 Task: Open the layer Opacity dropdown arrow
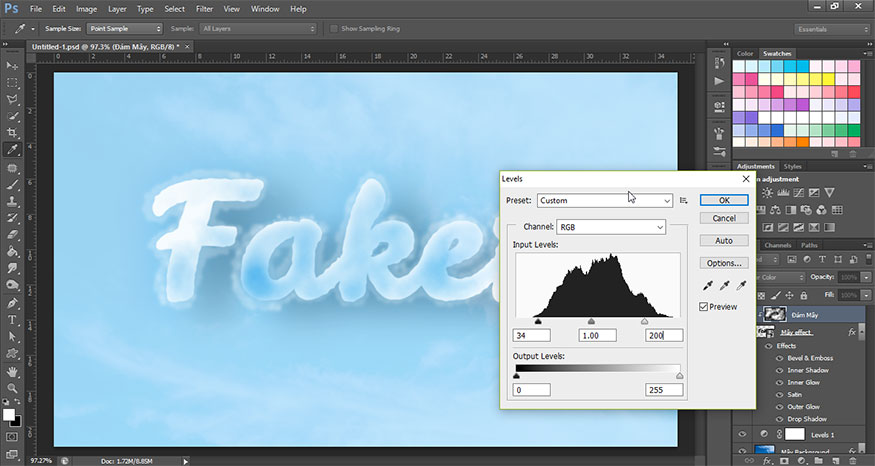coord(866,277)
